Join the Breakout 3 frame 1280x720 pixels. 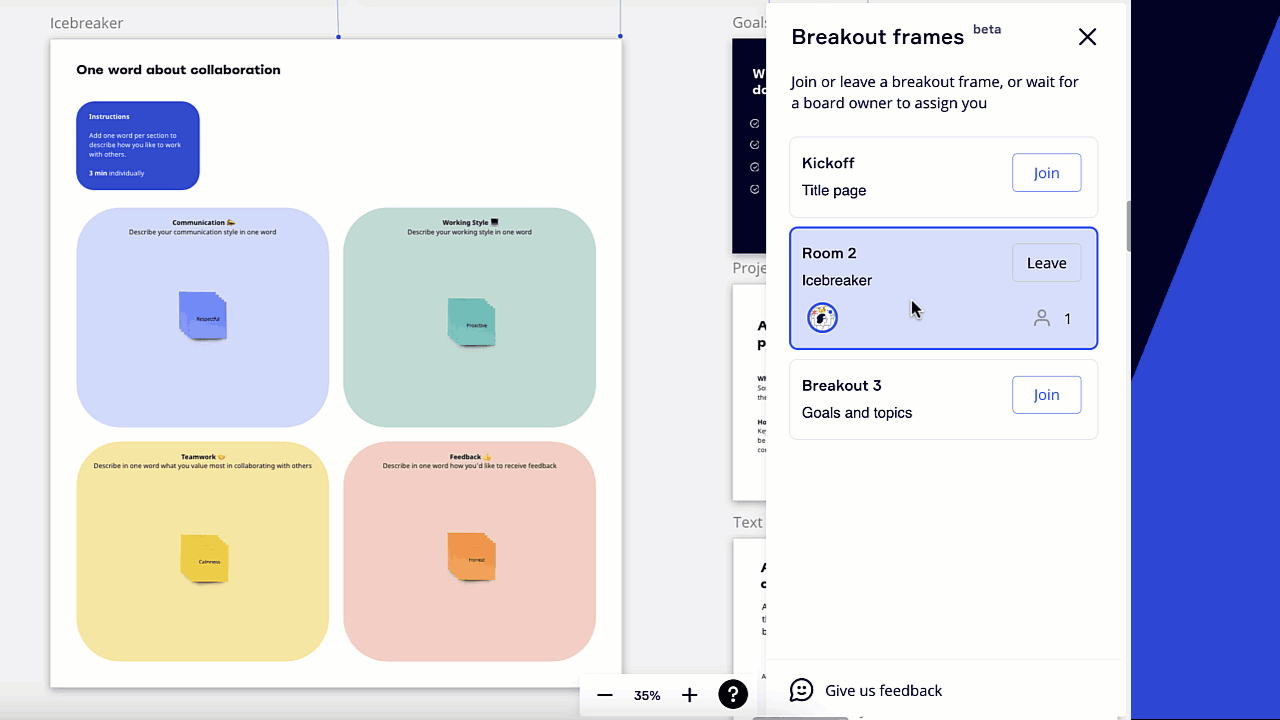tap(1046, 395)
